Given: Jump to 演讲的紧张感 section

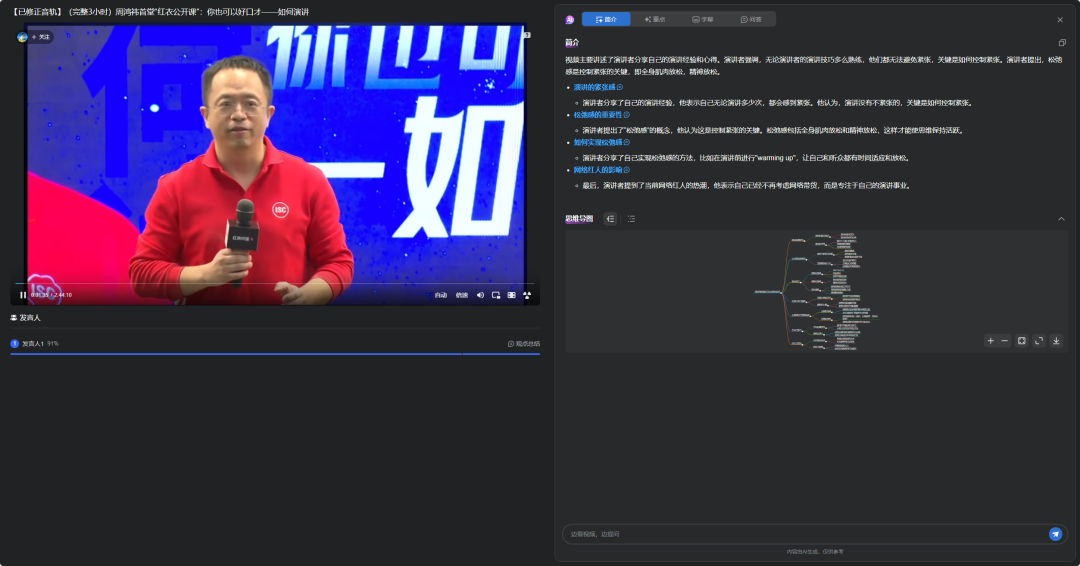Looking at the screenshot, I should pos(598,87).
